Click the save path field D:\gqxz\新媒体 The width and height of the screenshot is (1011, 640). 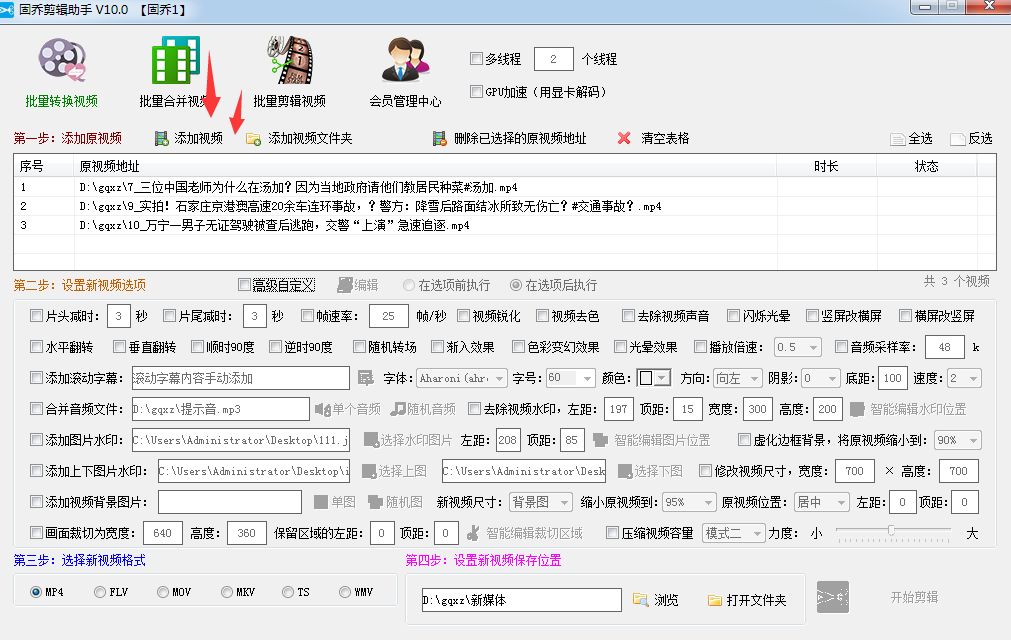coord(522,600)
